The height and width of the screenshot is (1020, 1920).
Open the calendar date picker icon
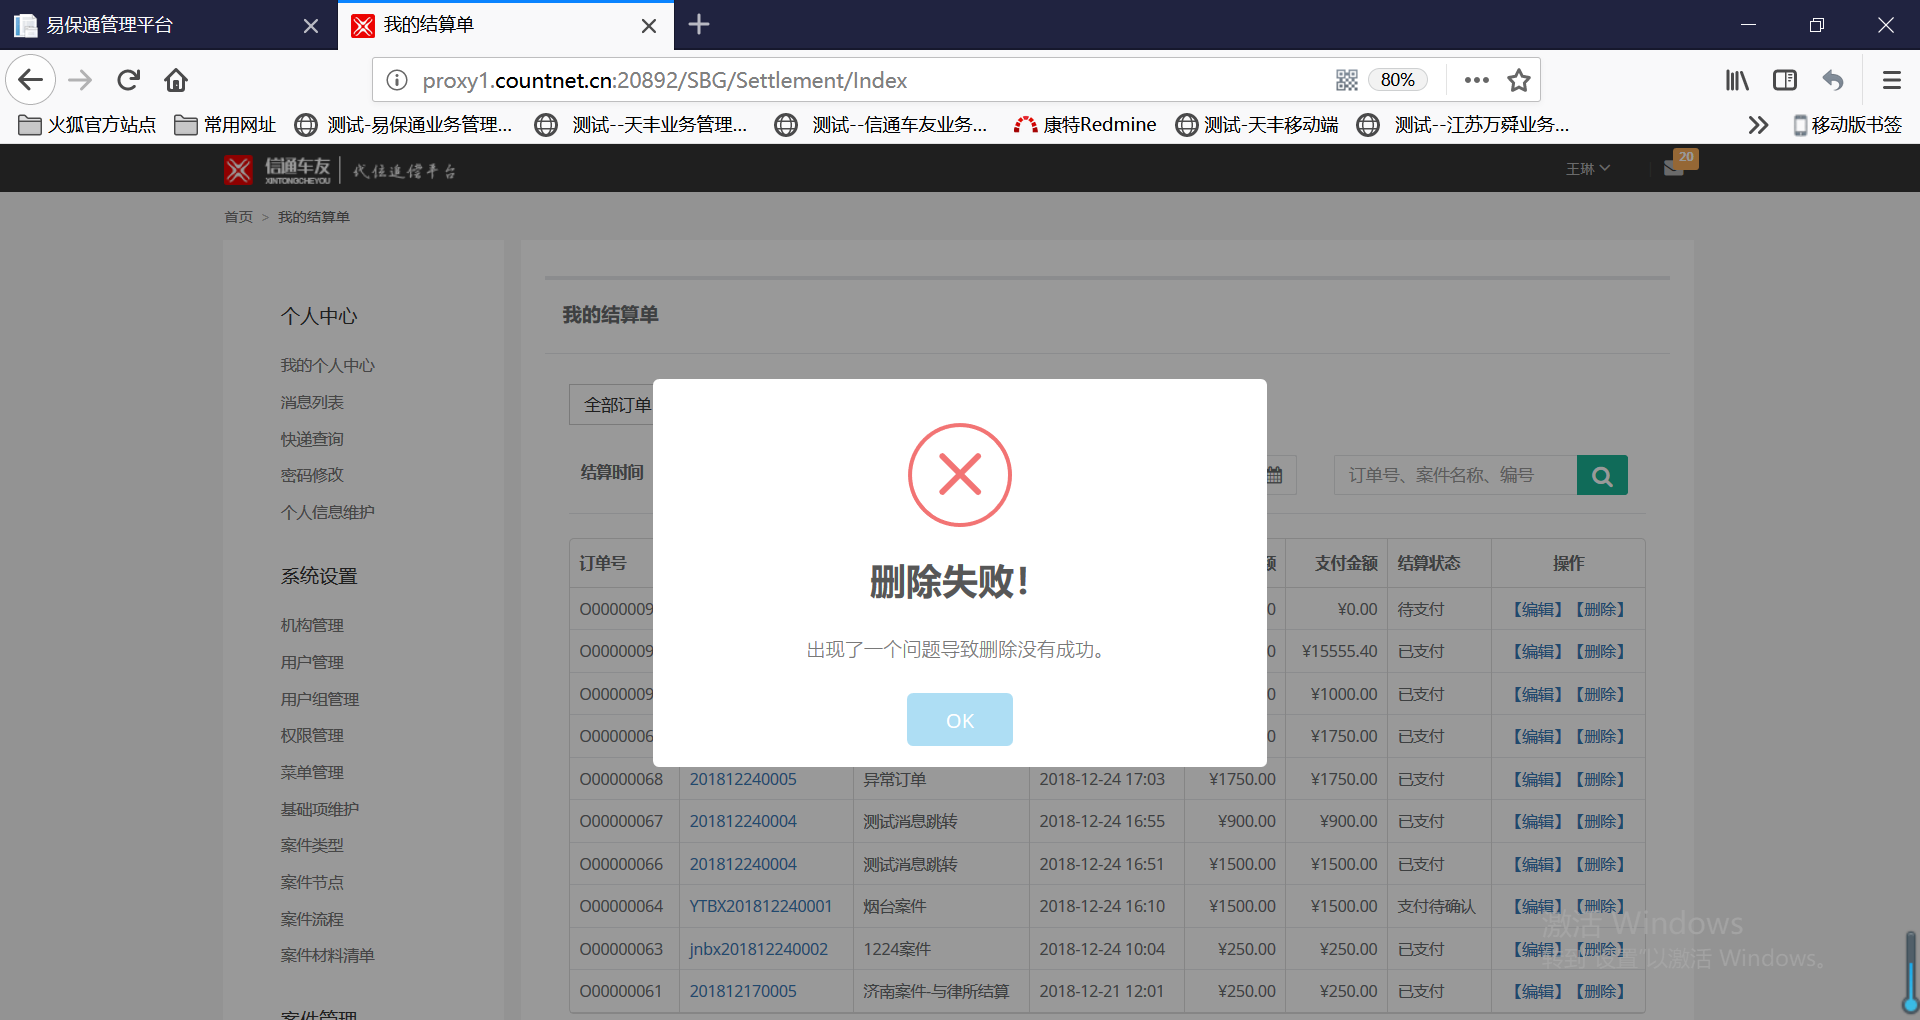[x=1275, y=475]
